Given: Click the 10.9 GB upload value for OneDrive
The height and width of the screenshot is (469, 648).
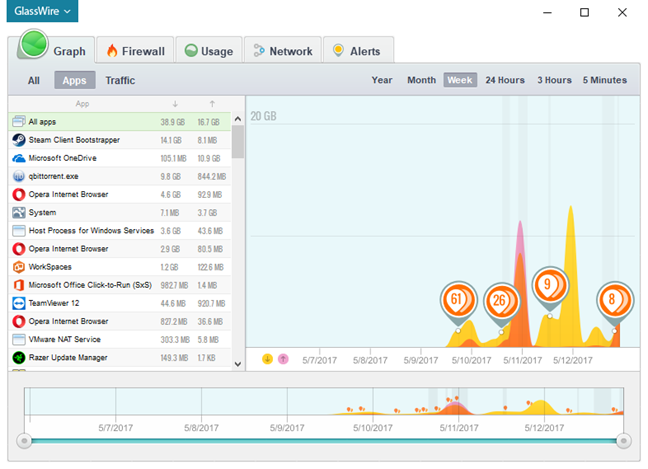Looking at the screenshot, I should pos(209,158).
